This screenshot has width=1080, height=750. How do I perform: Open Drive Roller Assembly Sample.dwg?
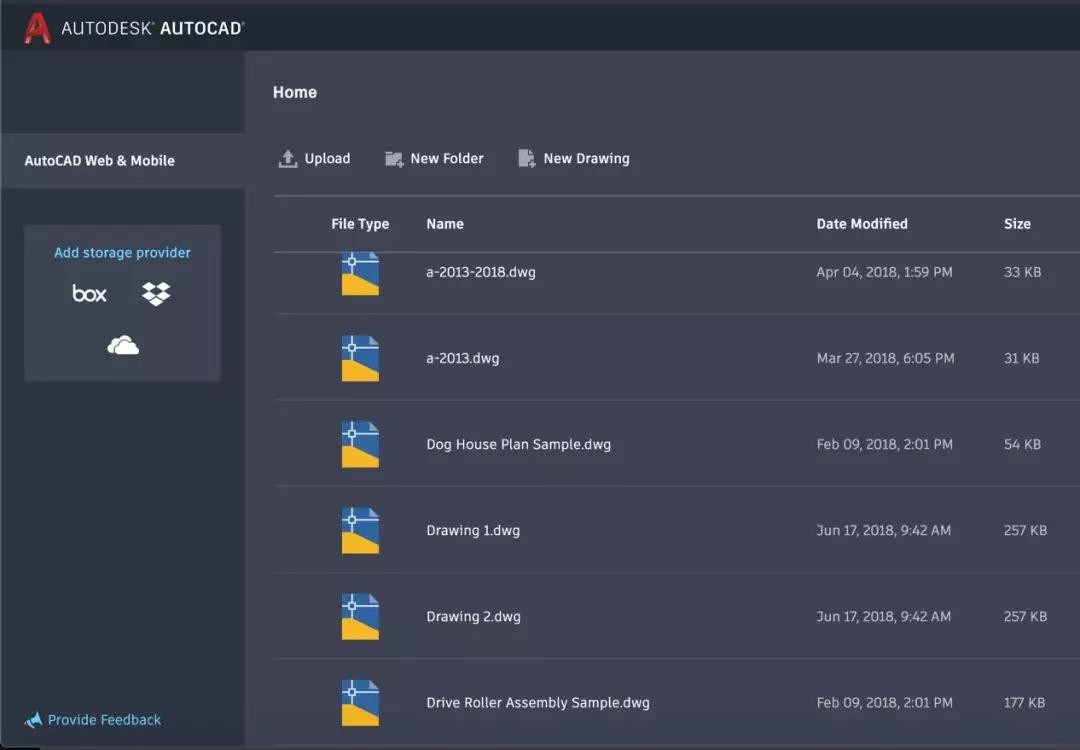[538, 702]
